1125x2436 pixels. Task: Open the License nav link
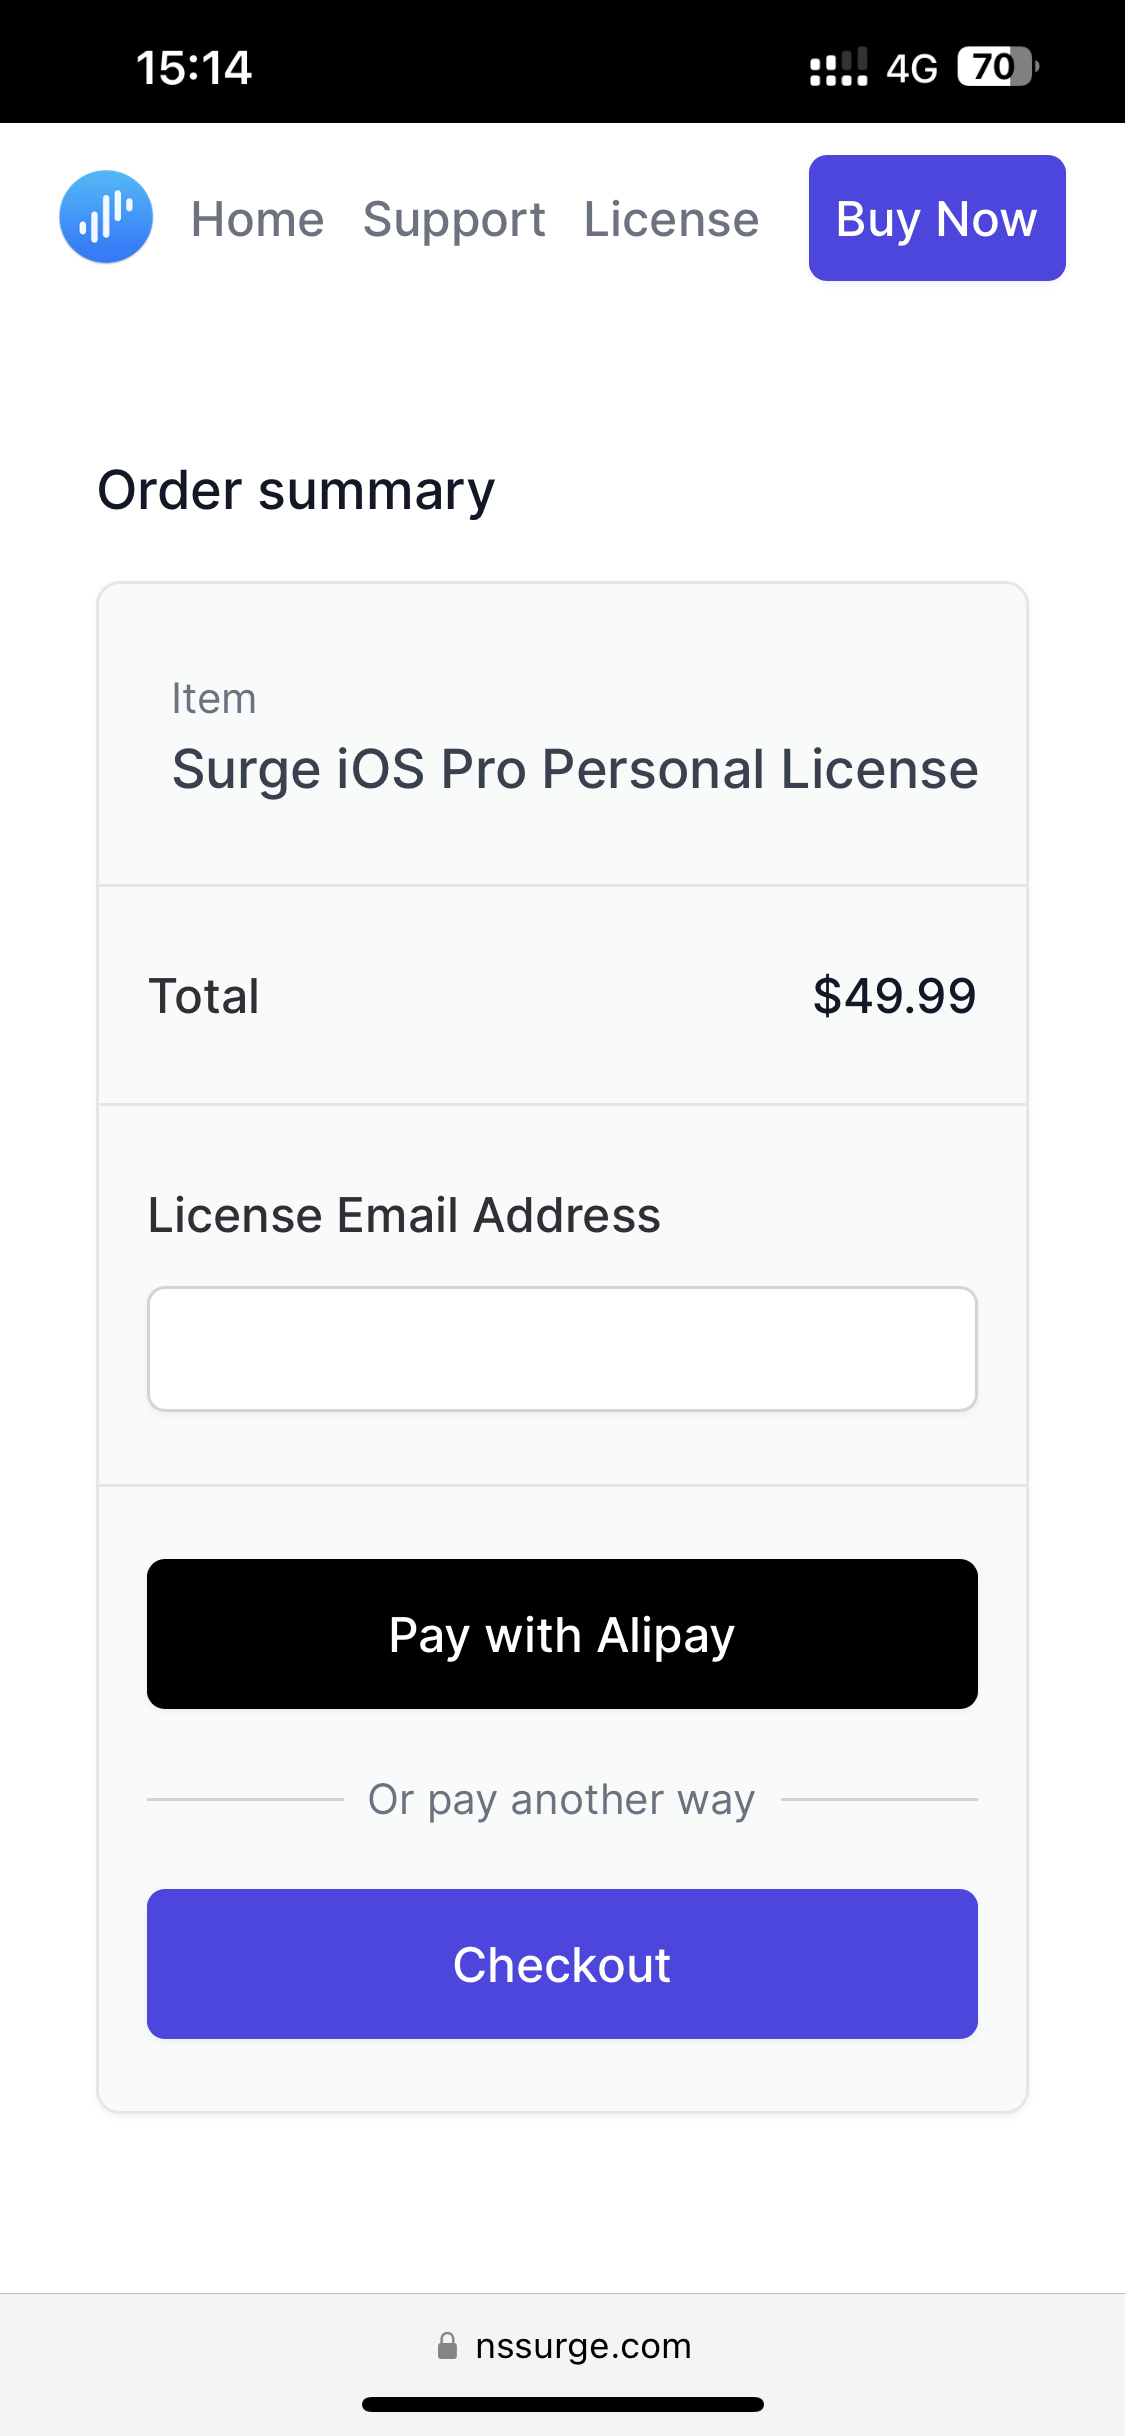point(671,219)
